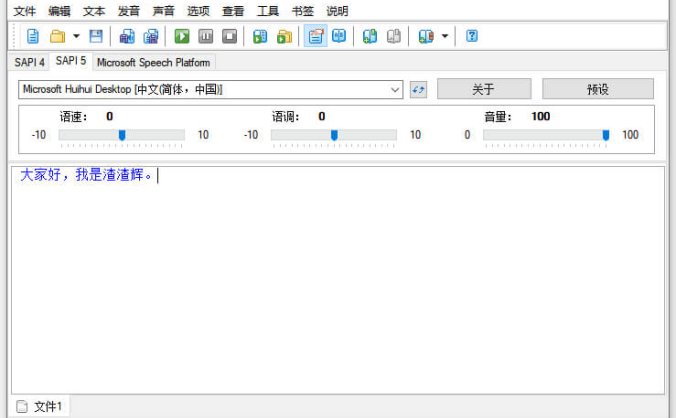
Task: Click the green book with plus icon
Action: (x=369, y=36)
